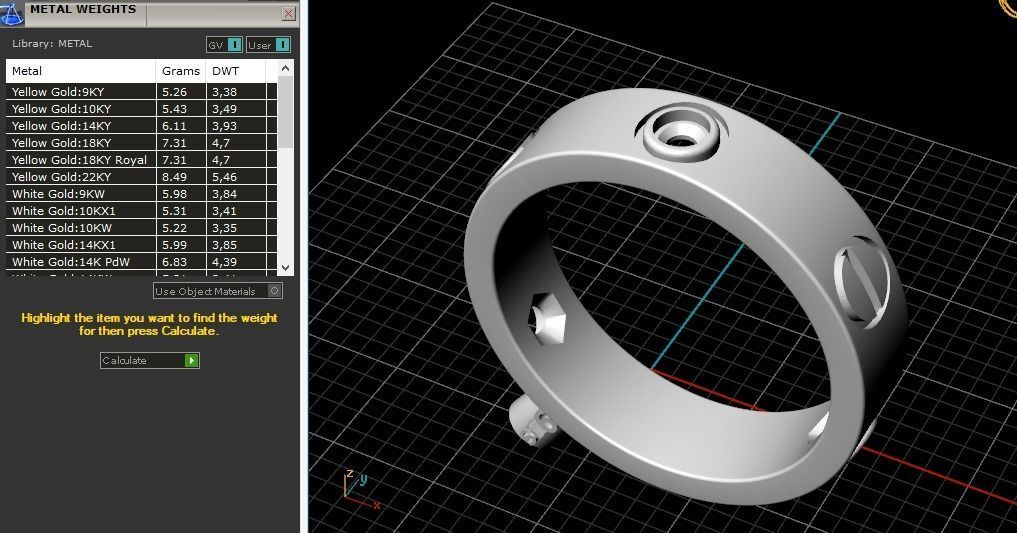Sort by the Metal column header

tap(80, 71)
